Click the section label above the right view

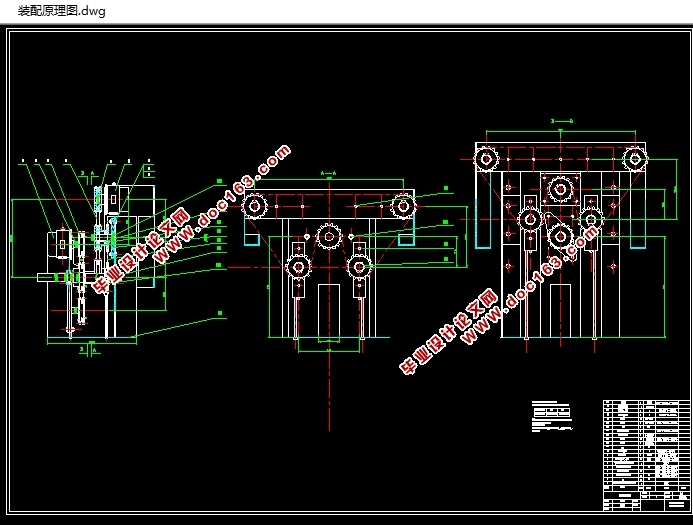click(560, 120)
